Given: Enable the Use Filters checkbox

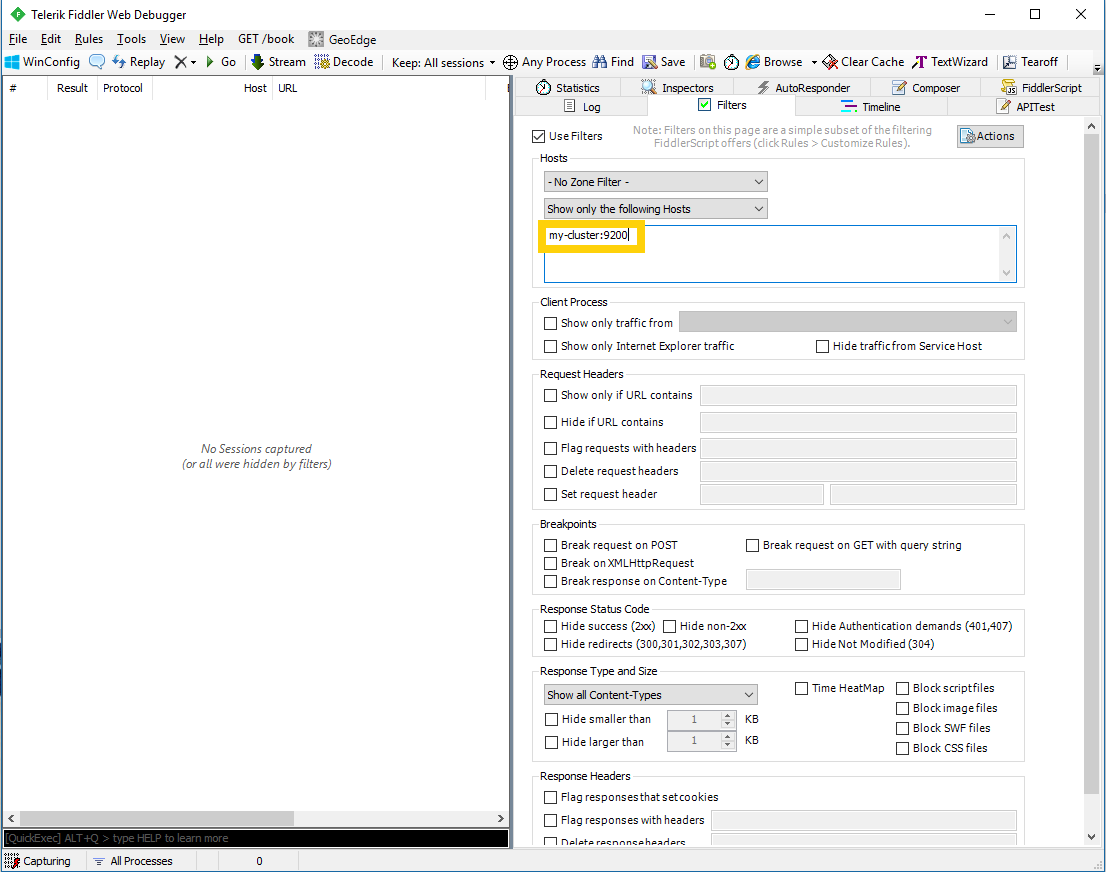Looking at the screenshot, I should pos(538,136).
